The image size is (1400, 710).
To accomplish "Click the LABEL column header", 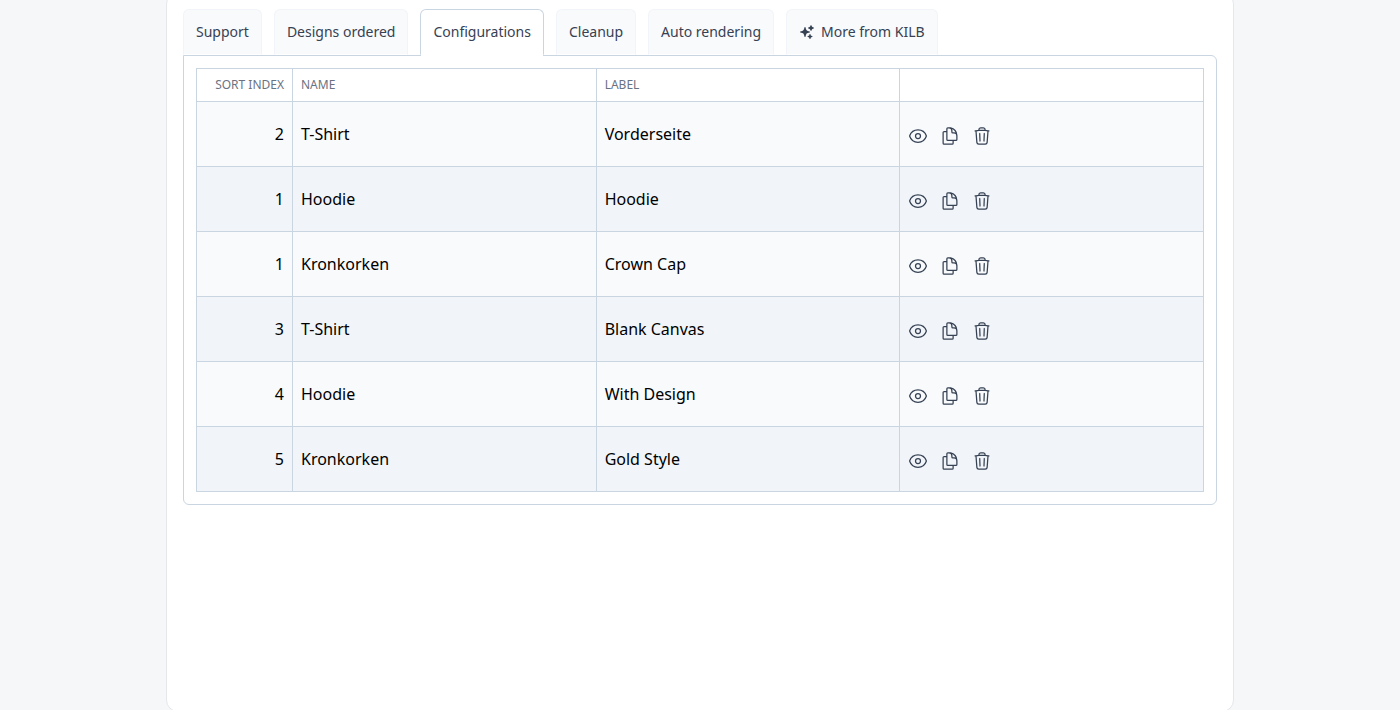I will pos(748,85).
